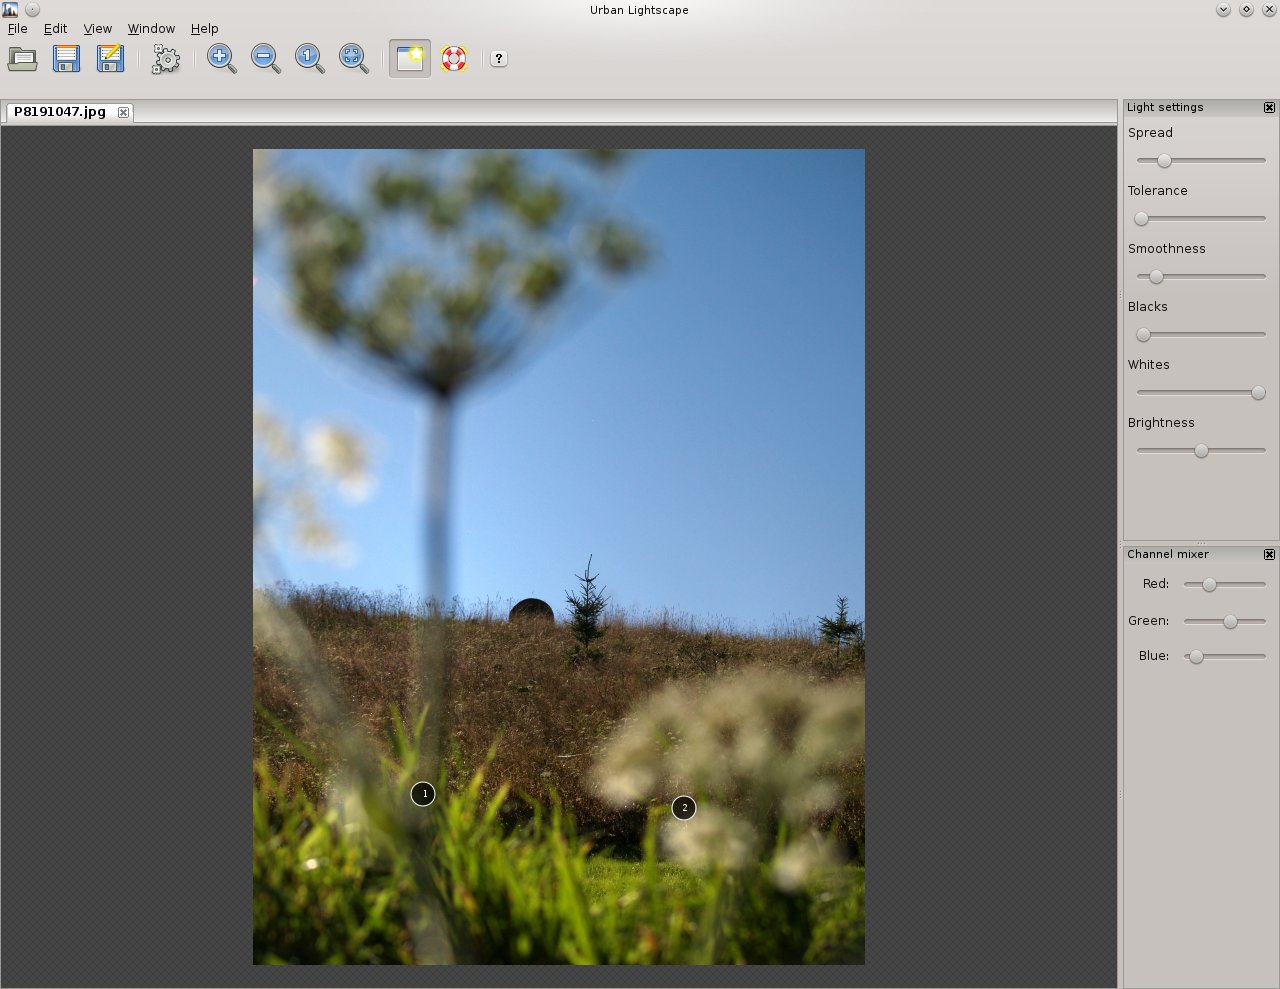Viewport: 1280px width, 989px height.
Task: Select light point marker 1
Action: (x=423, y=794)
